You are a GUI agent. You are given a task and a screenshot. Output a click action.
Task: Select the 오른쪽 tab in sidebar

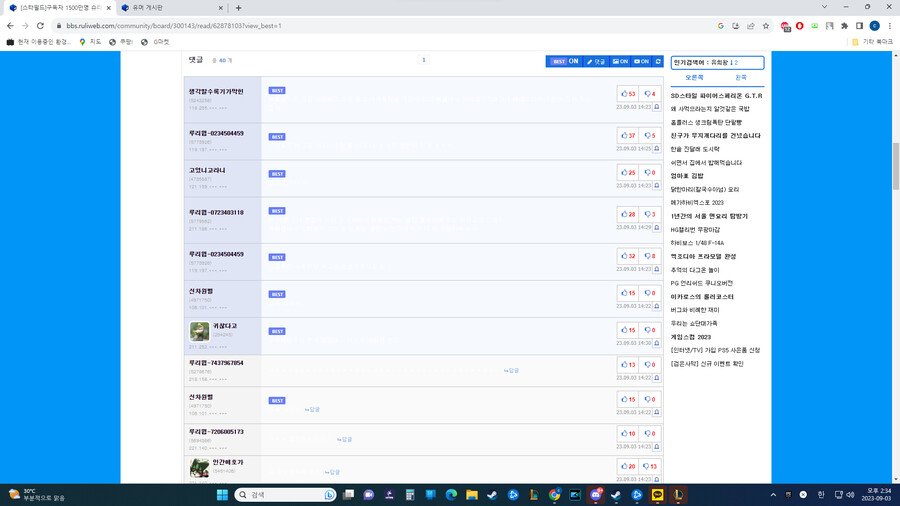click(x=694, y=77)
